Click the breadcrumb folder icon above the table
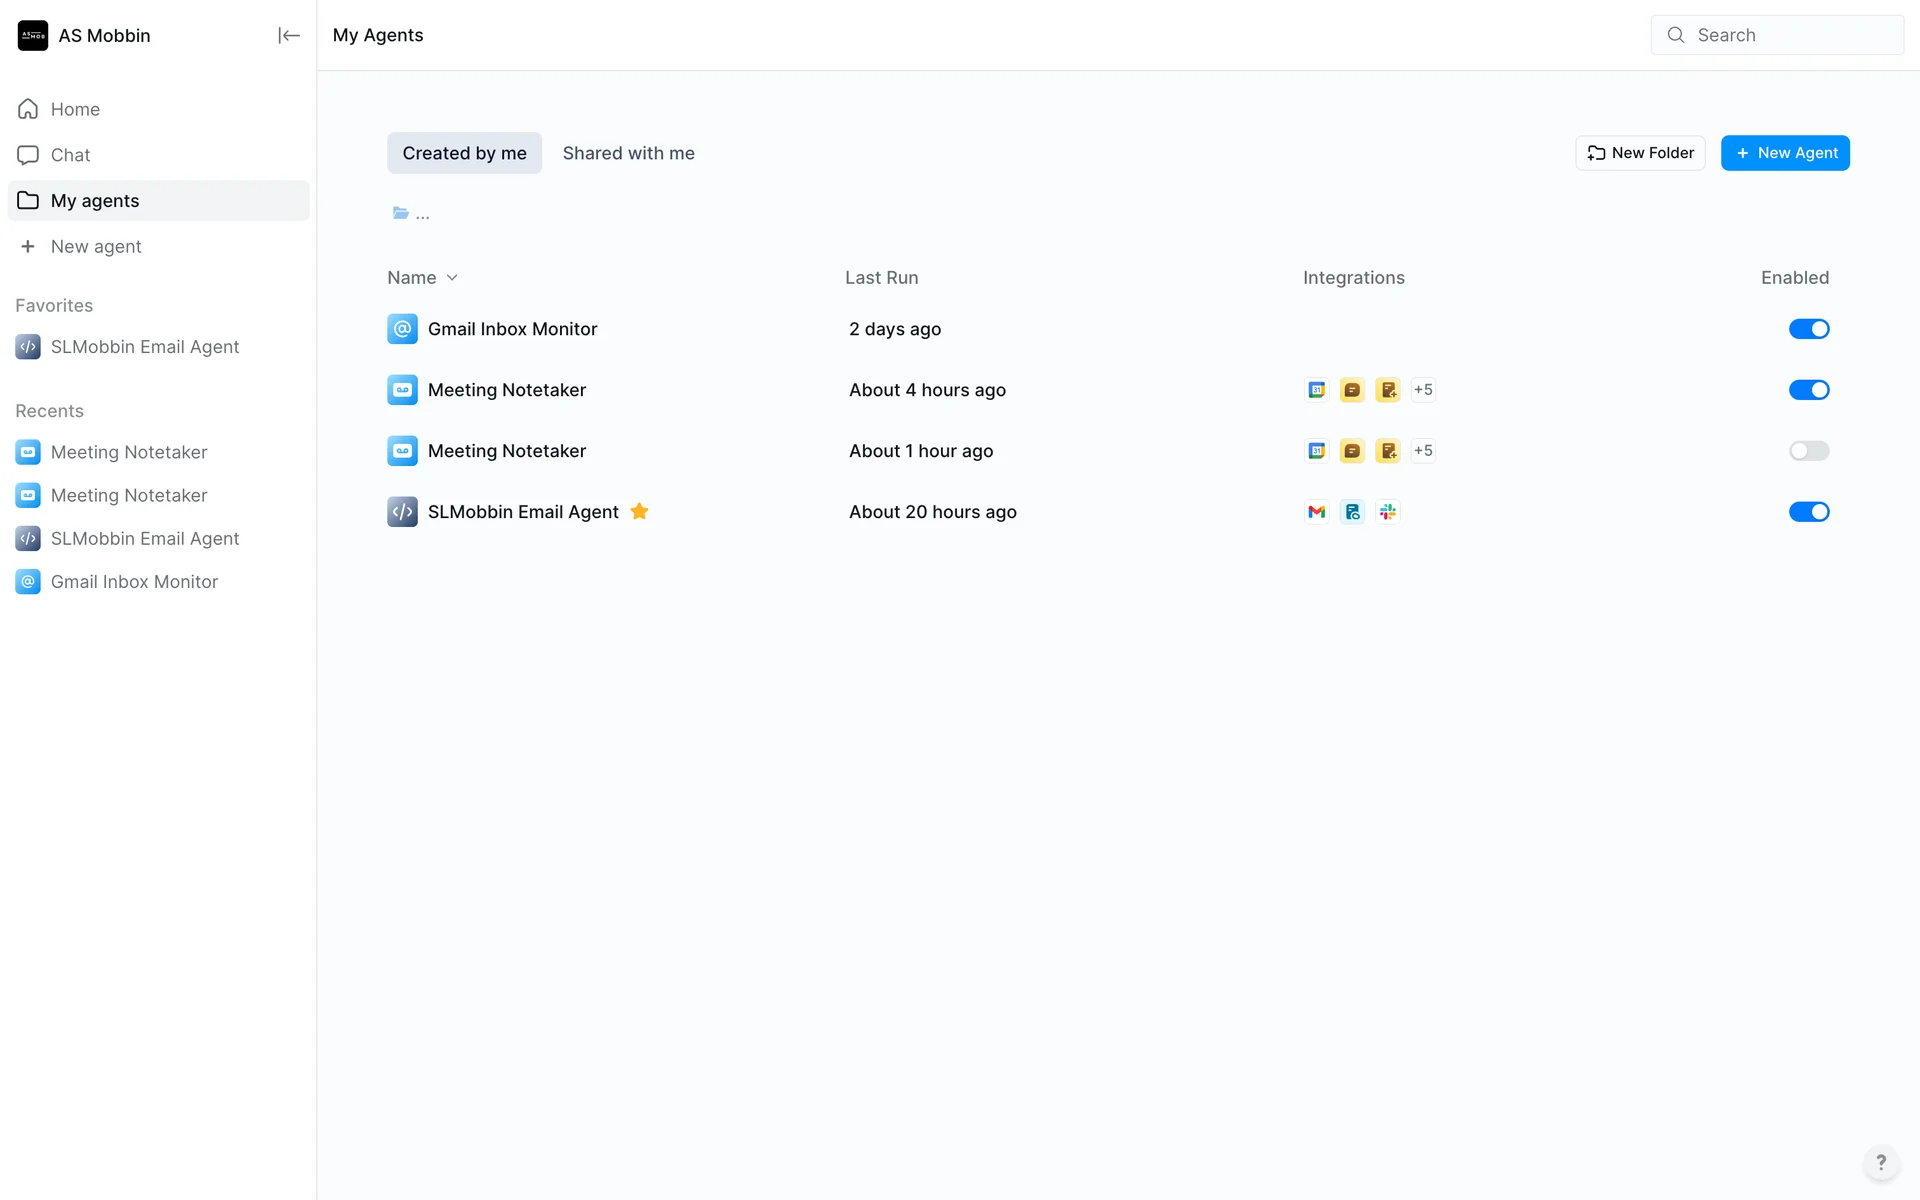 coord(401,213)
